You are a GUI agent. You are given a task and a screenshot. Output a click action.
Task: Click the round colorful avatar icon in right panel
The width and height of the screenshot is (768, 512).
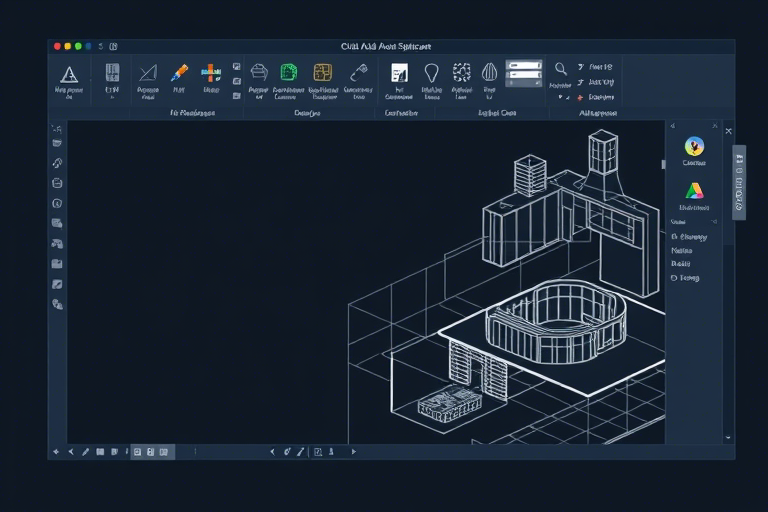(694, 146)
